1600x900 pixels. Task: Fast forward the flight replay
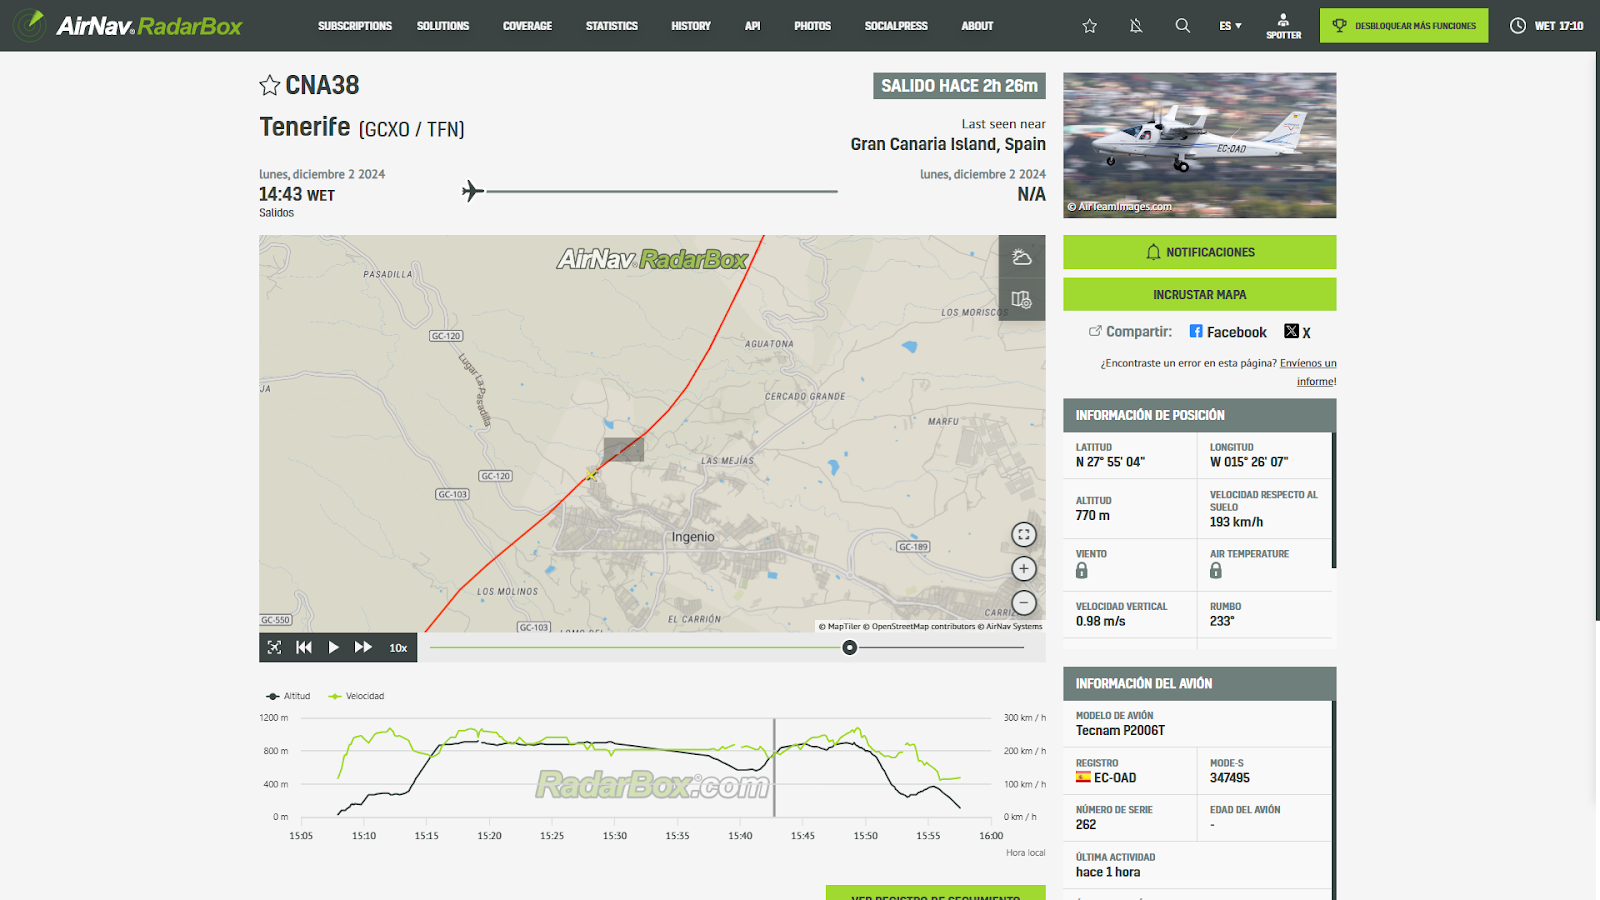point(363,647)
